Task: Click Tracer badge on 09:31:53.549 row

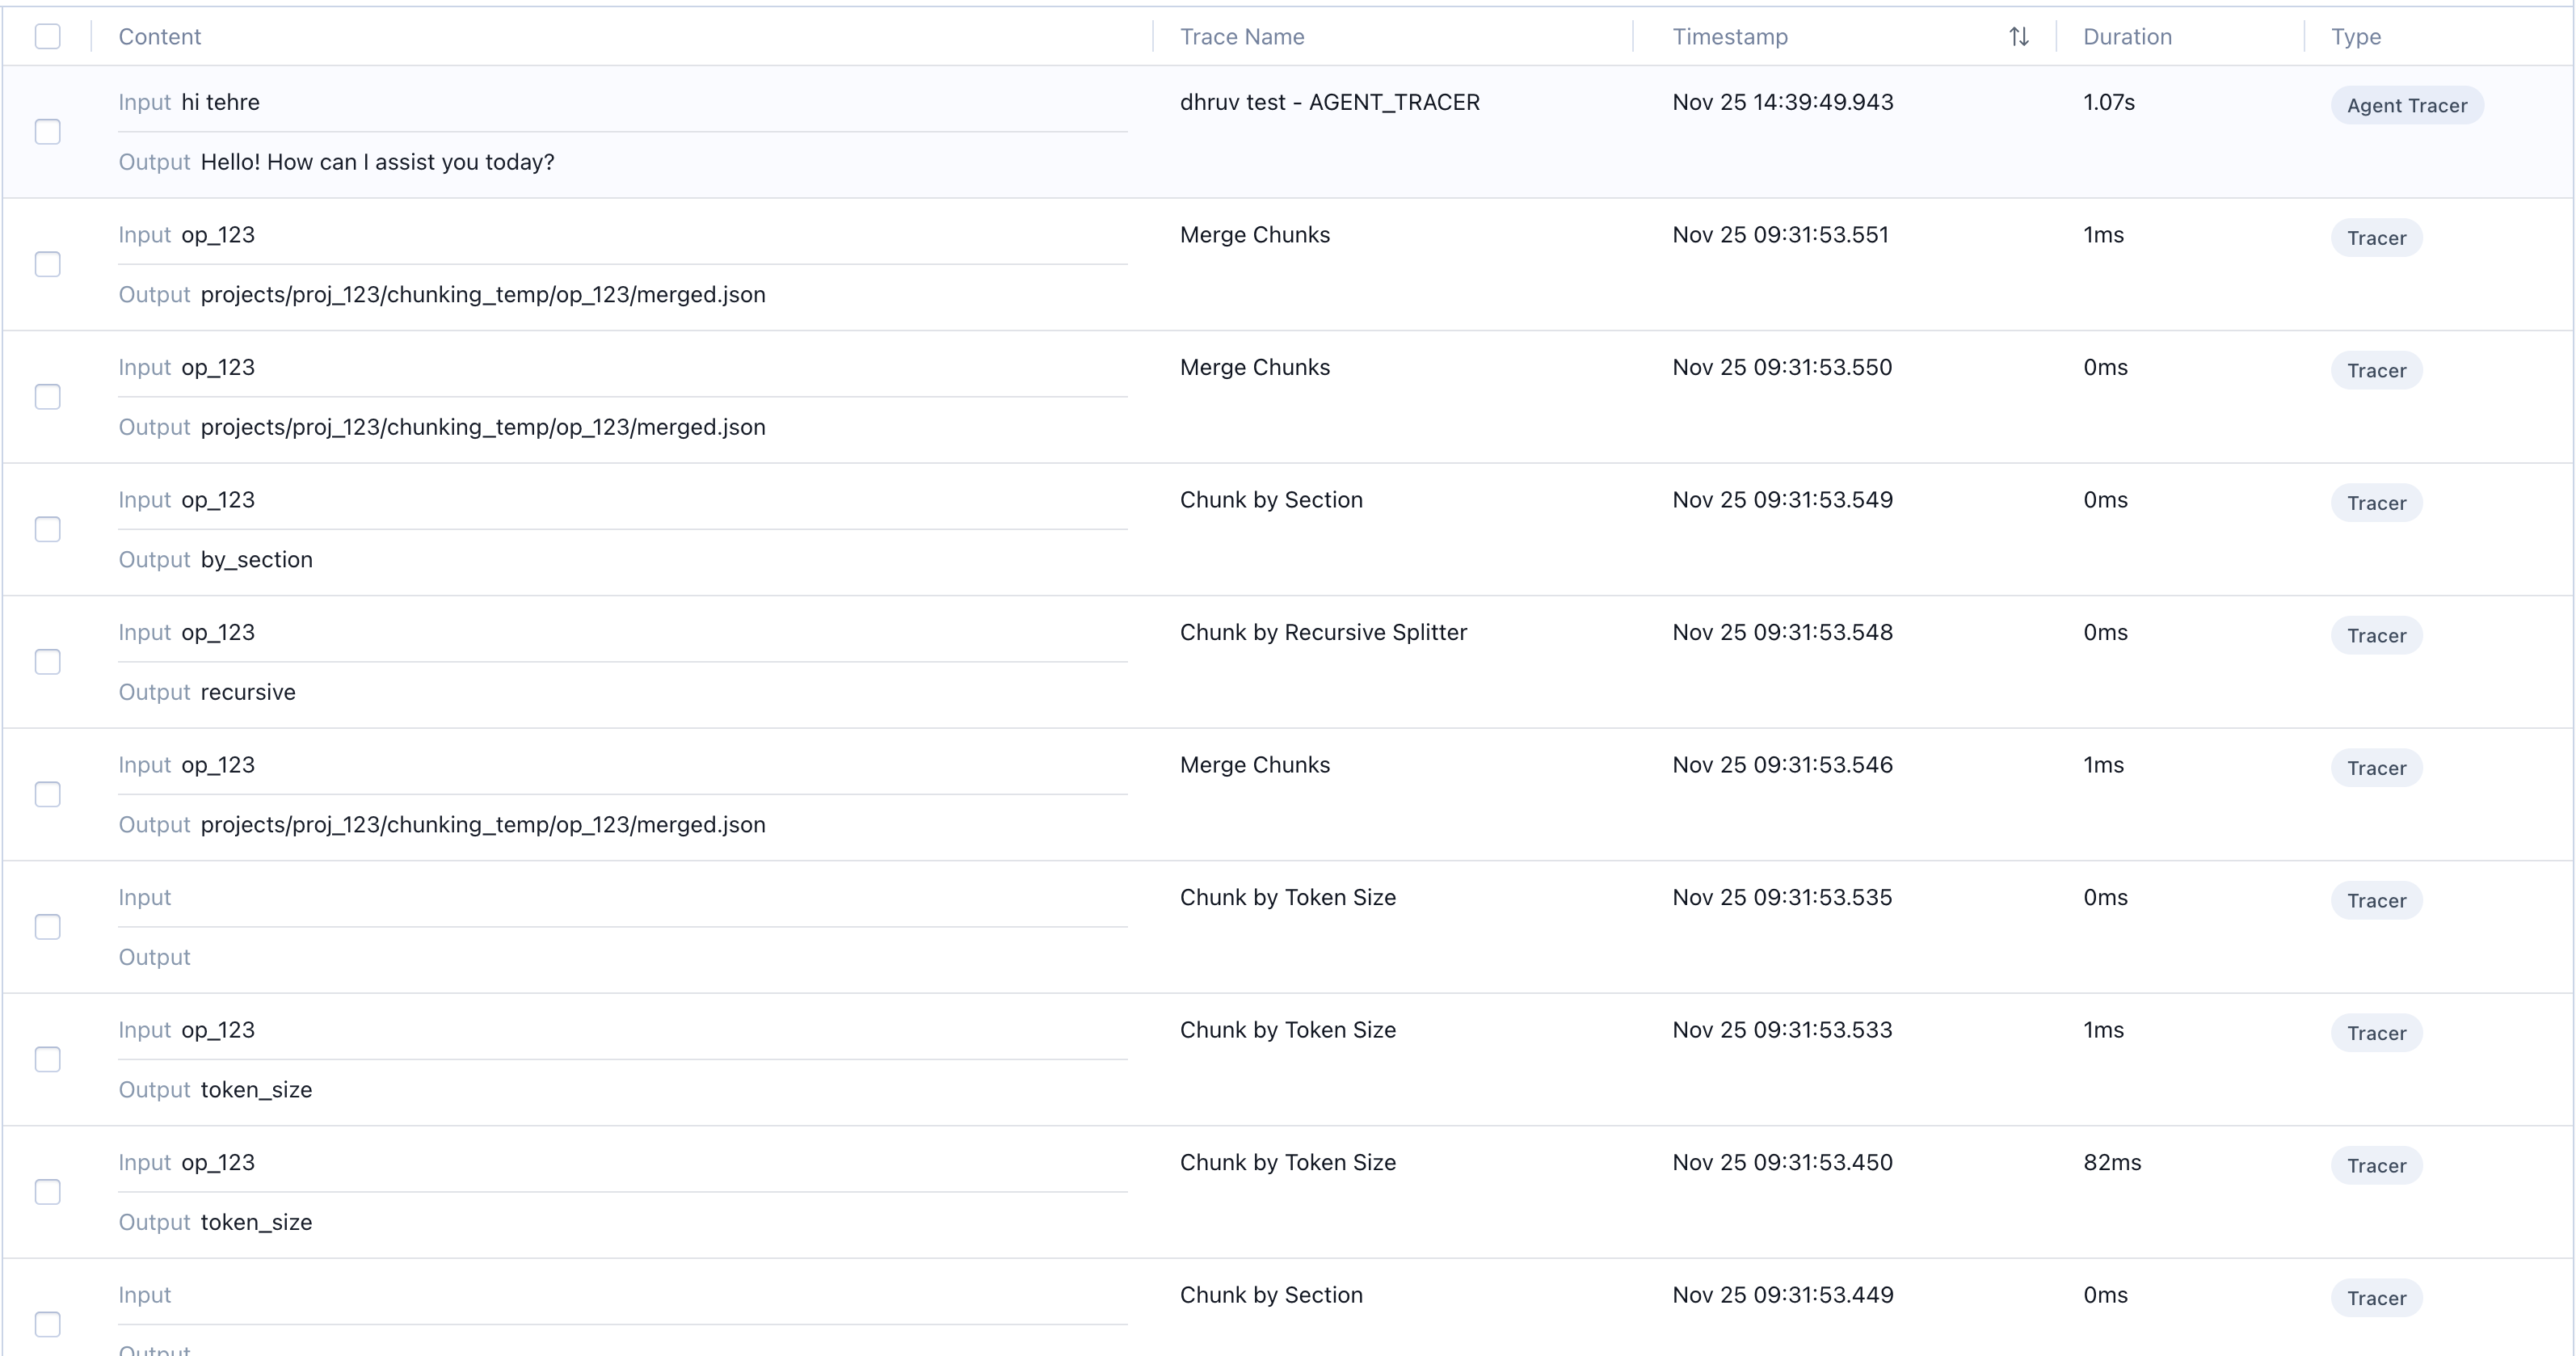Action: (x=2375, y=503)
